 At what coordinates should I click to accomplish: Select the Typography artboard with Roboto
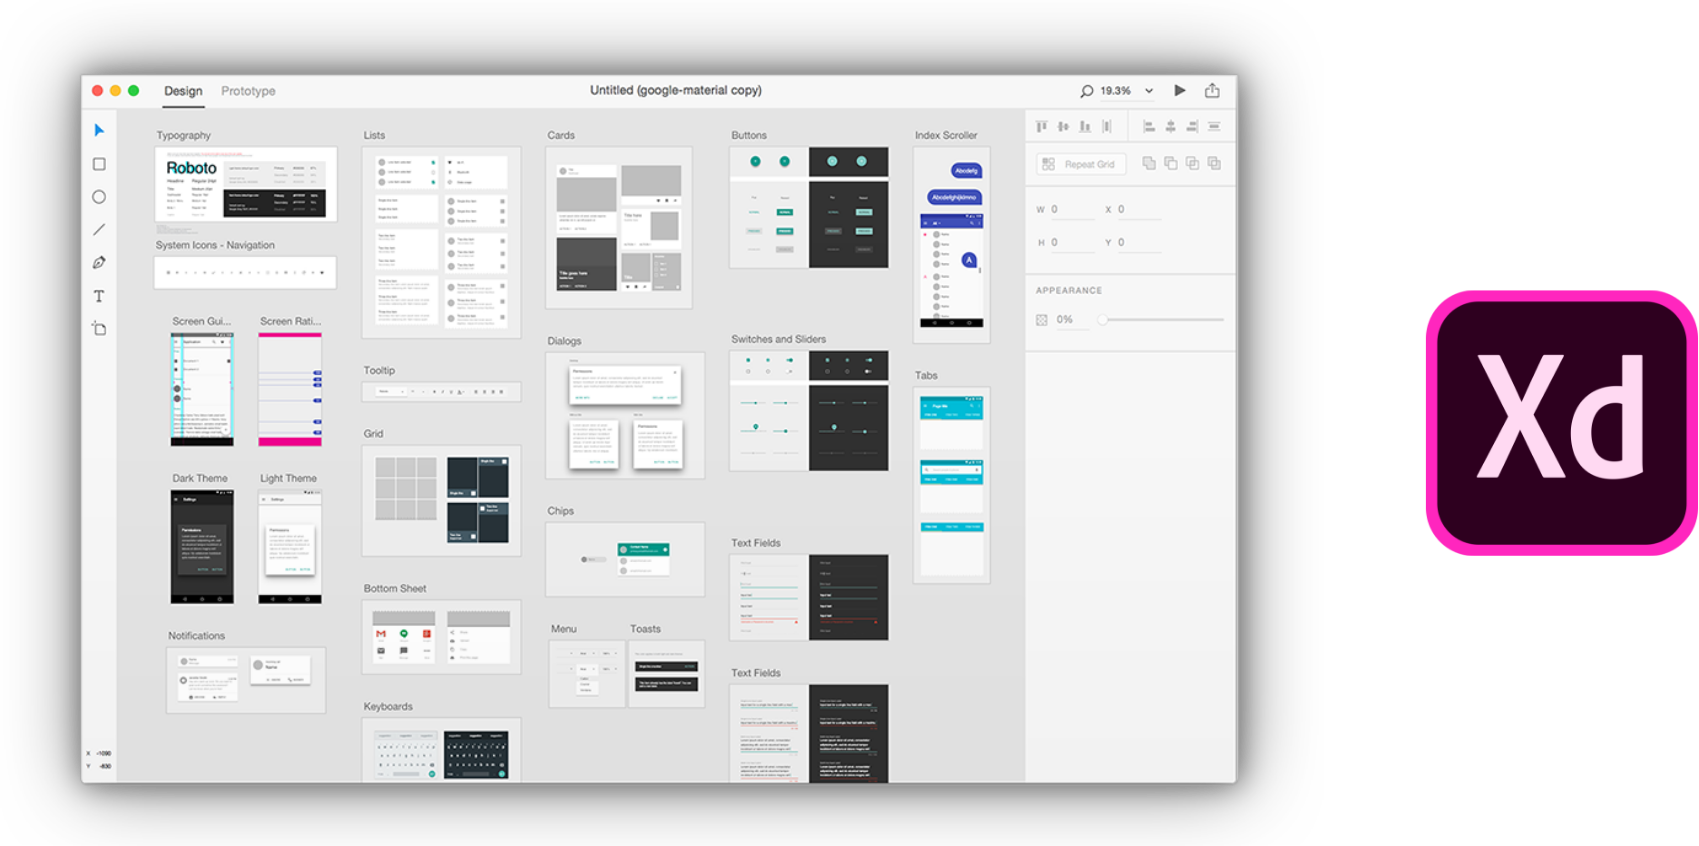click(246, 184)
